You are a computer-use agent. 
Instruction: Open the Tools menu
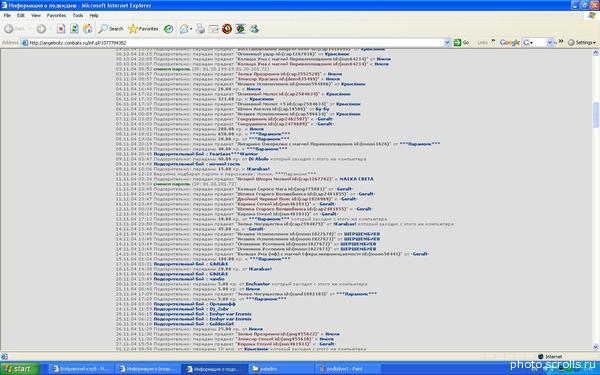pos(78,15)
